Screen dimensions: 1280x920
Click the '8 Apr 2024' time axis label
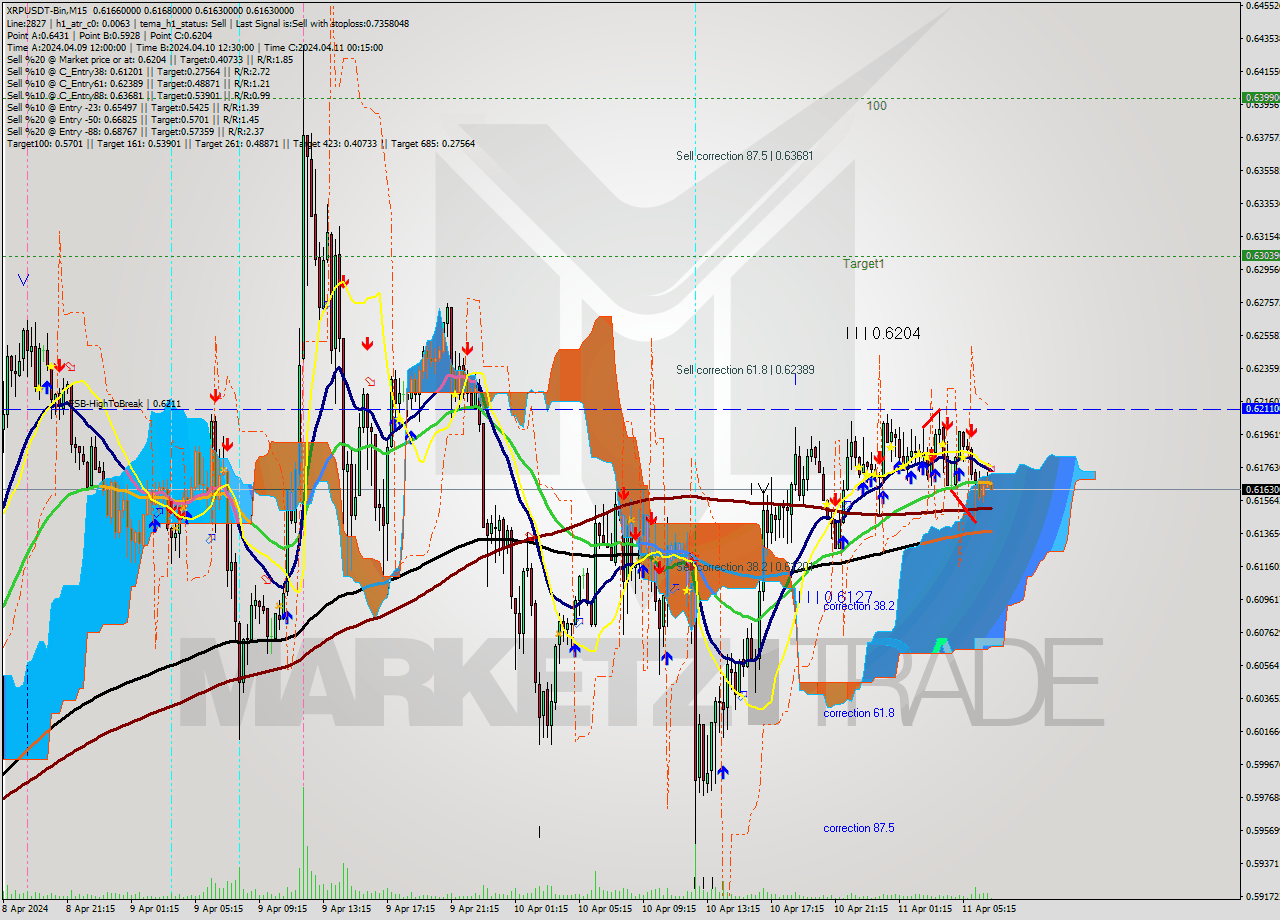click(x=26, y=909)
